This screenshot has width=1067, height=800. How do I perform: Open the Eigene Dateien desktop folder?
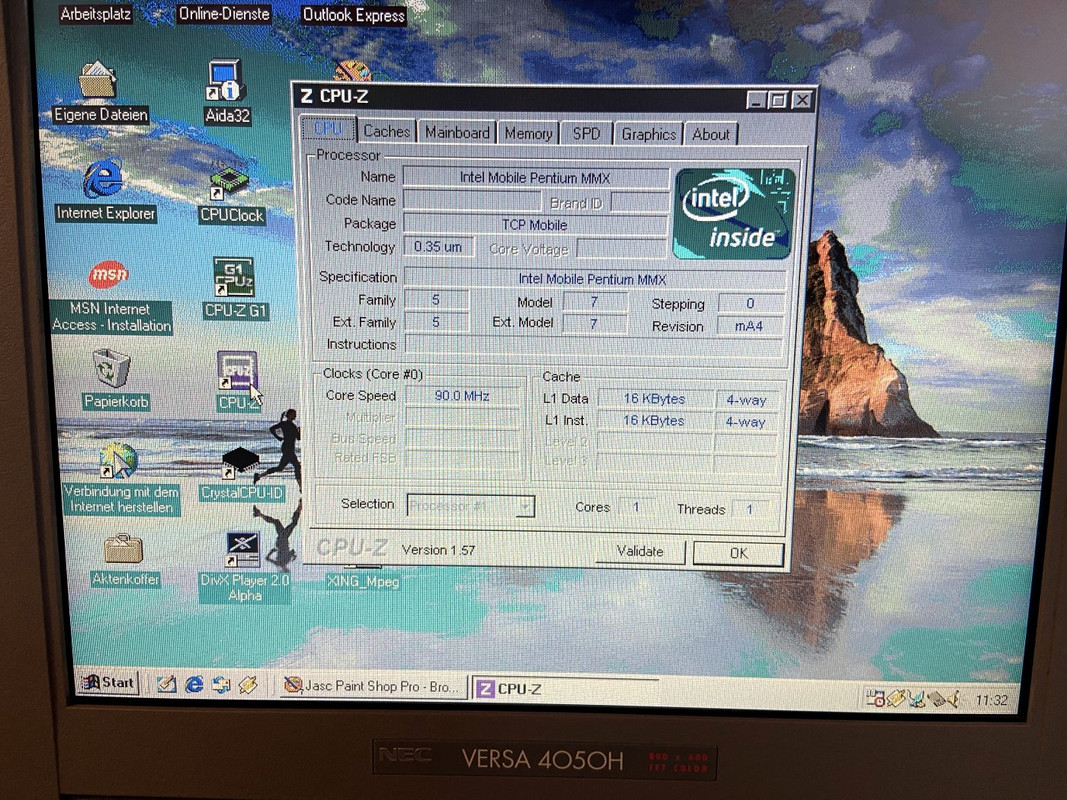(x=99, y=92)
